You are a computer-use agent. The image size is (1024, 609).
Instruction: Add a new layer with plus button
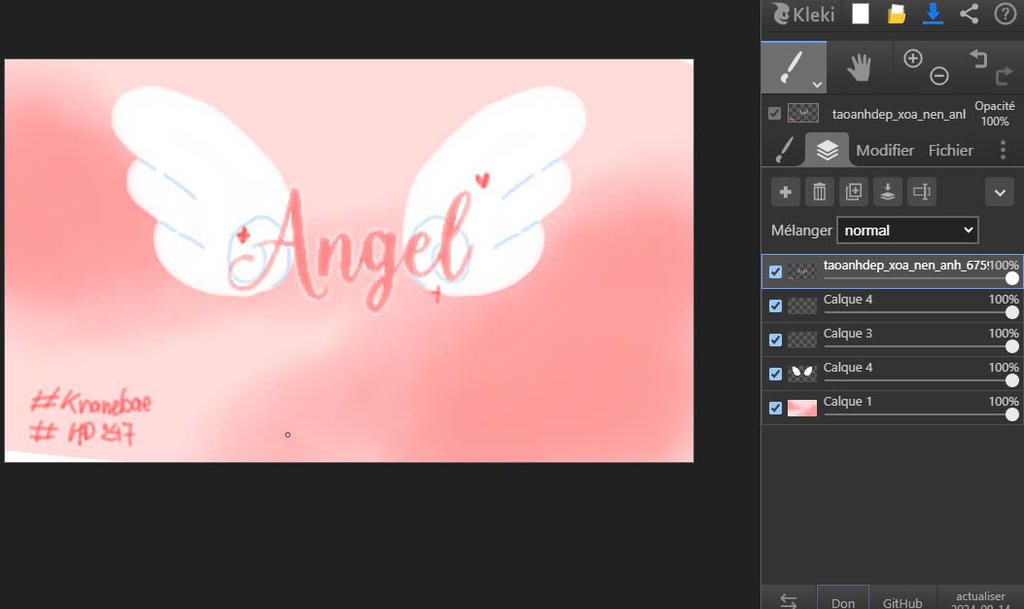click(786, 192)
